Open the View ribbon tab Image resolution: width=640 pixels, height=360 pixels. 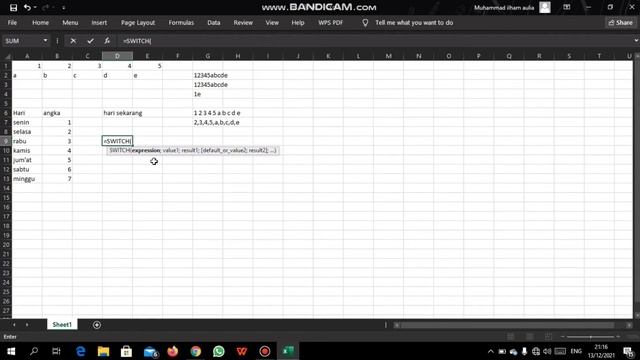(x=272, y=22)
